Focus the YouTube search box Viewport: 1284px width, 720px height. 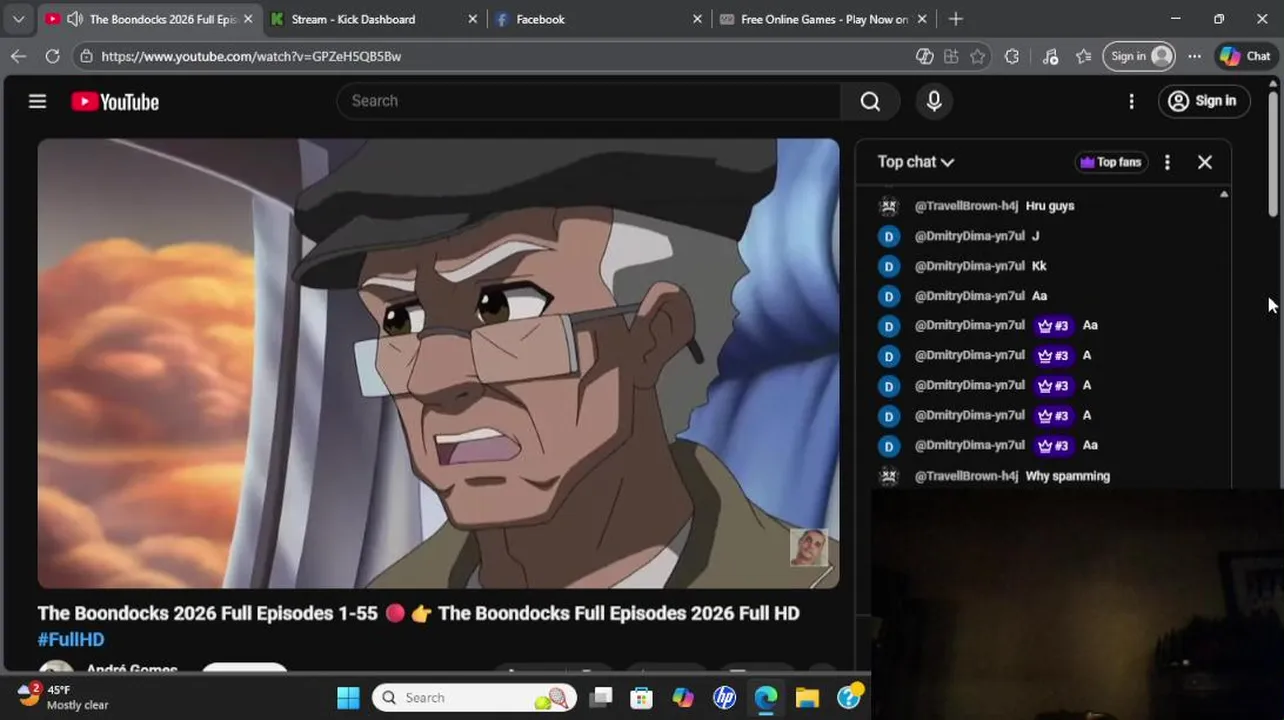click(590, 101)
